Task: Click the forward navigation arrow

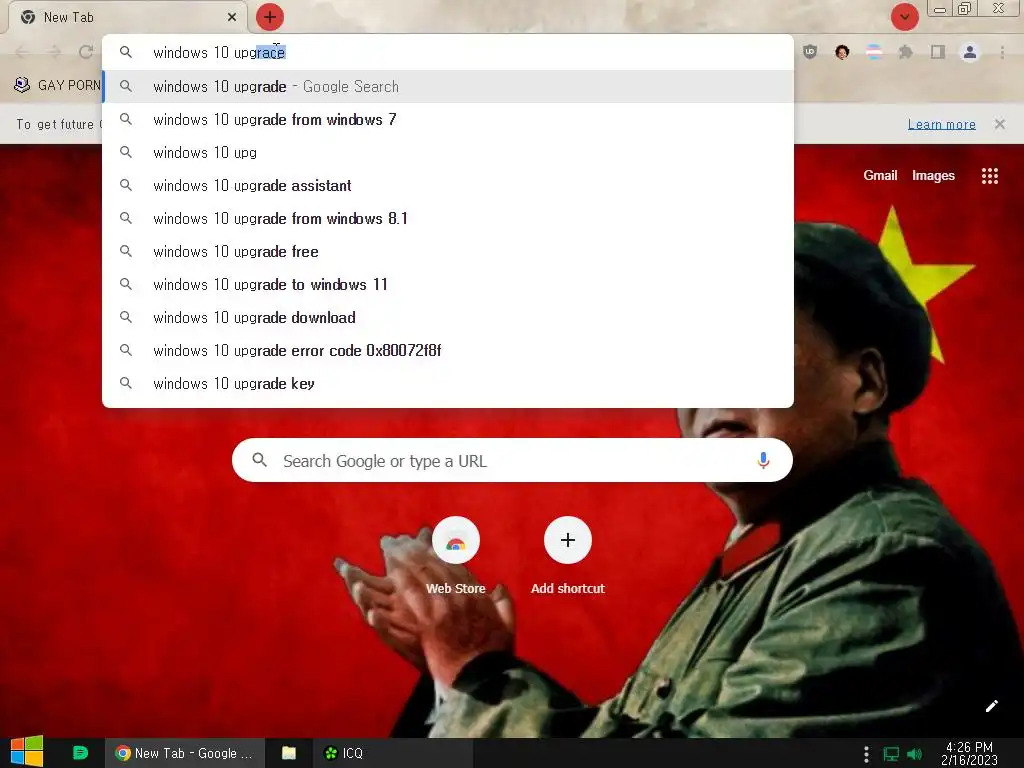Action: 54,52
